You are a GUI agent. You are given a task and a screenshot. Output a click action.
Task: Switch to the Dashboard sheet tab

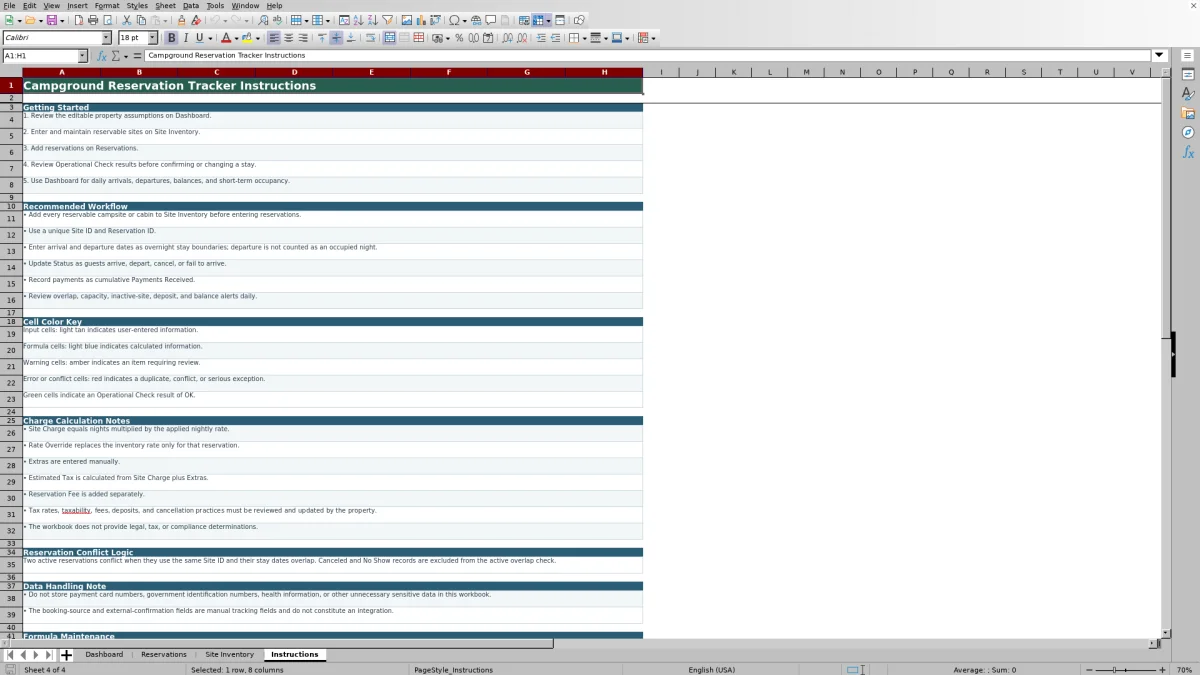[104, 655]
